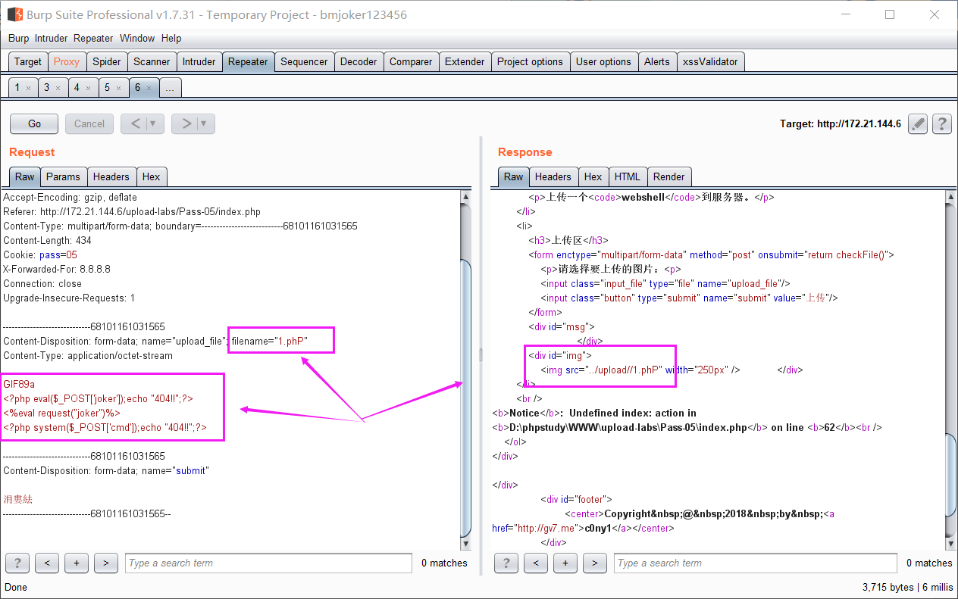Go to previous match in request search
Screen dimensions: 958x599
click(47, 563)
